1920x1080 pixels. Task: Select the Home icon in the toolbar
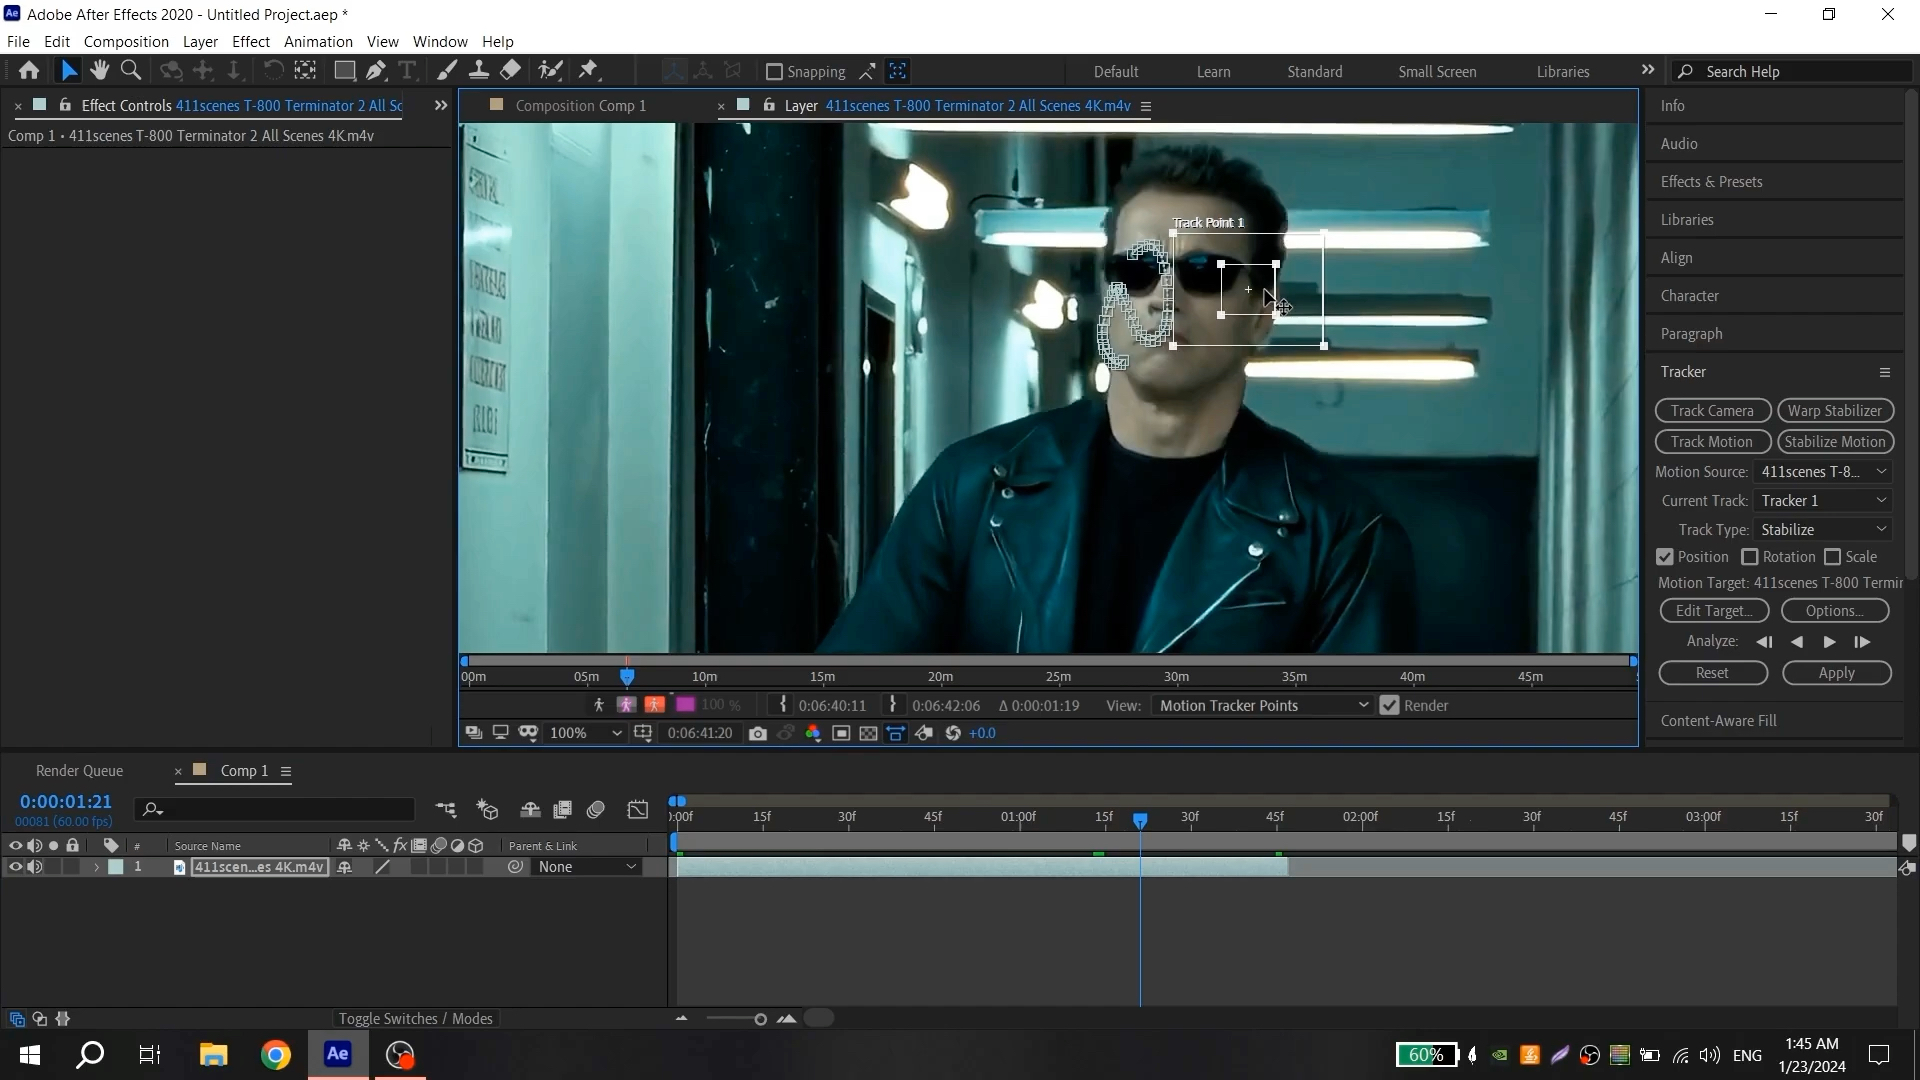pyautogui.click(x=29, y=71)
